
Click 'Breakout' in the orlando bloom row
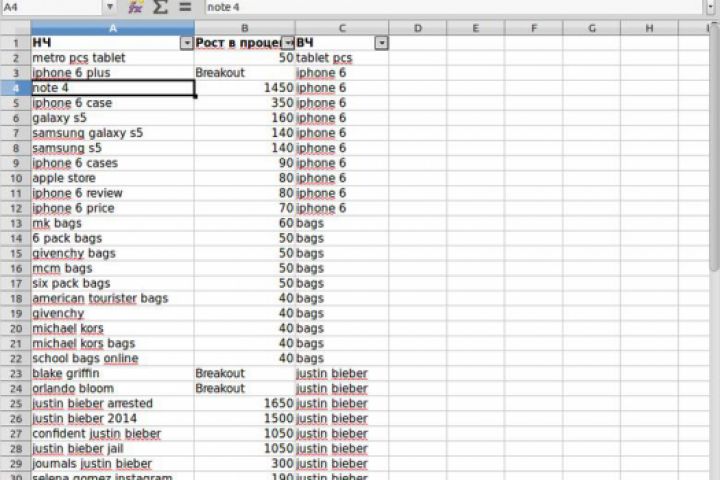[x=245, y=389]
